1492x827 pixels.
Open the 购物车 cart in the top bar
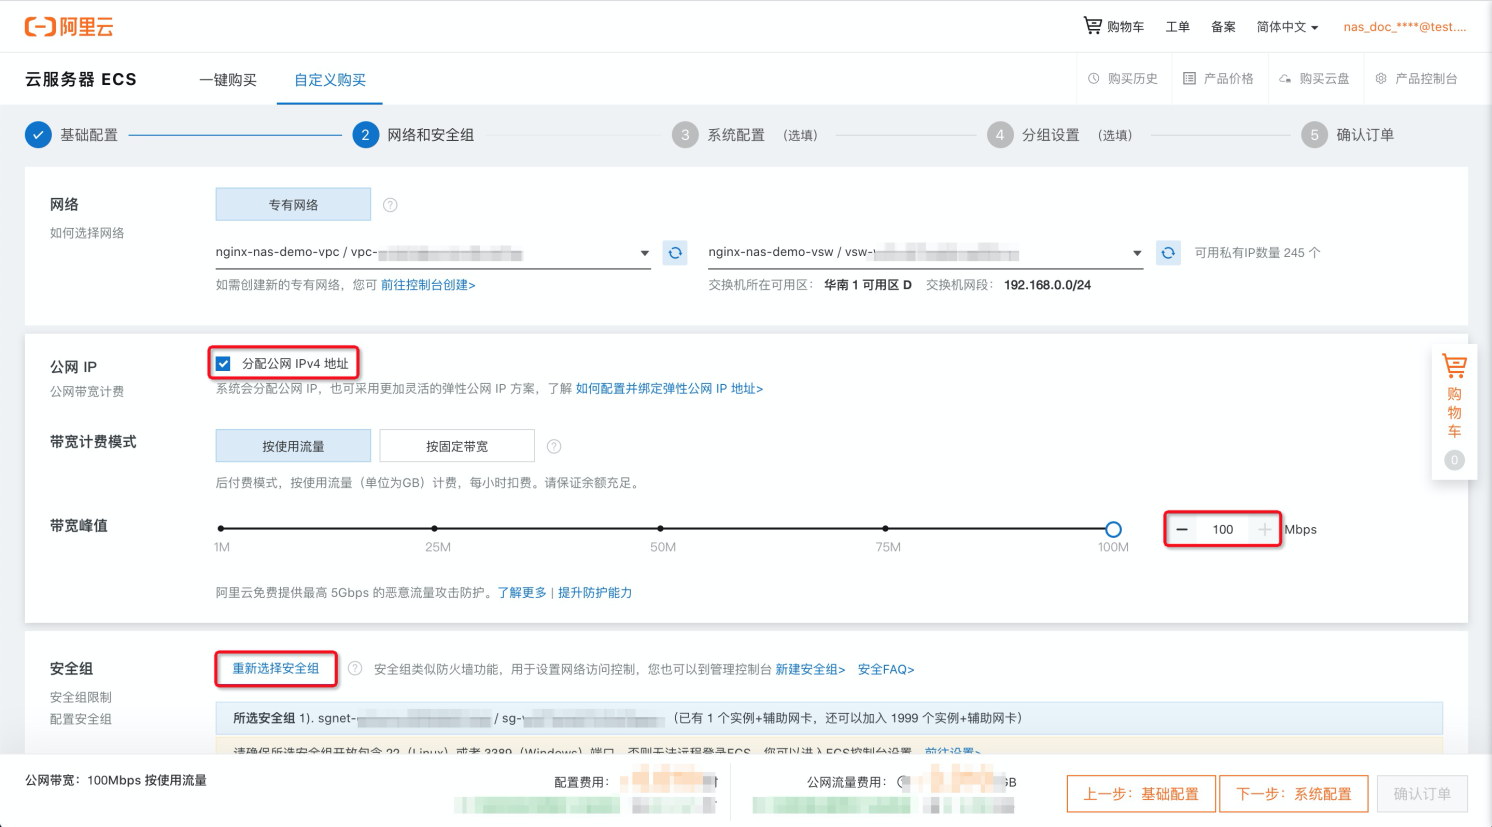pos(1114,26)
